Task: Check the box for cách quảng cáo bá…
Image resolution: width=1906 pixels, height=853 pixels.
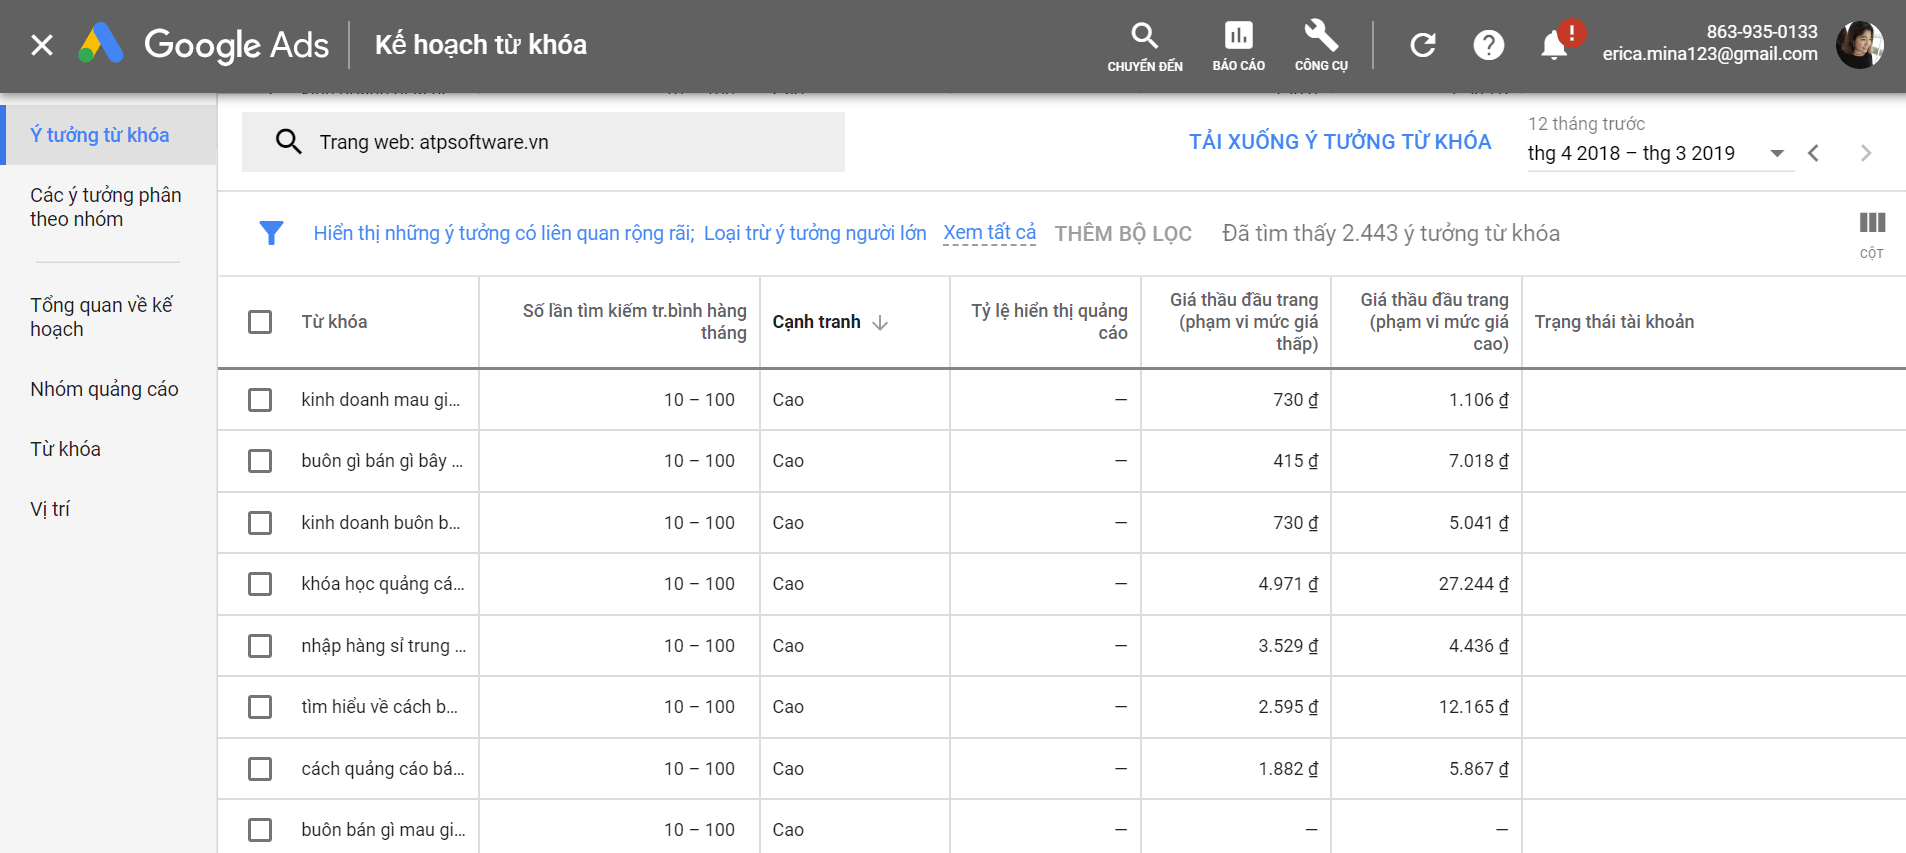Action: [x=260, y=769]
